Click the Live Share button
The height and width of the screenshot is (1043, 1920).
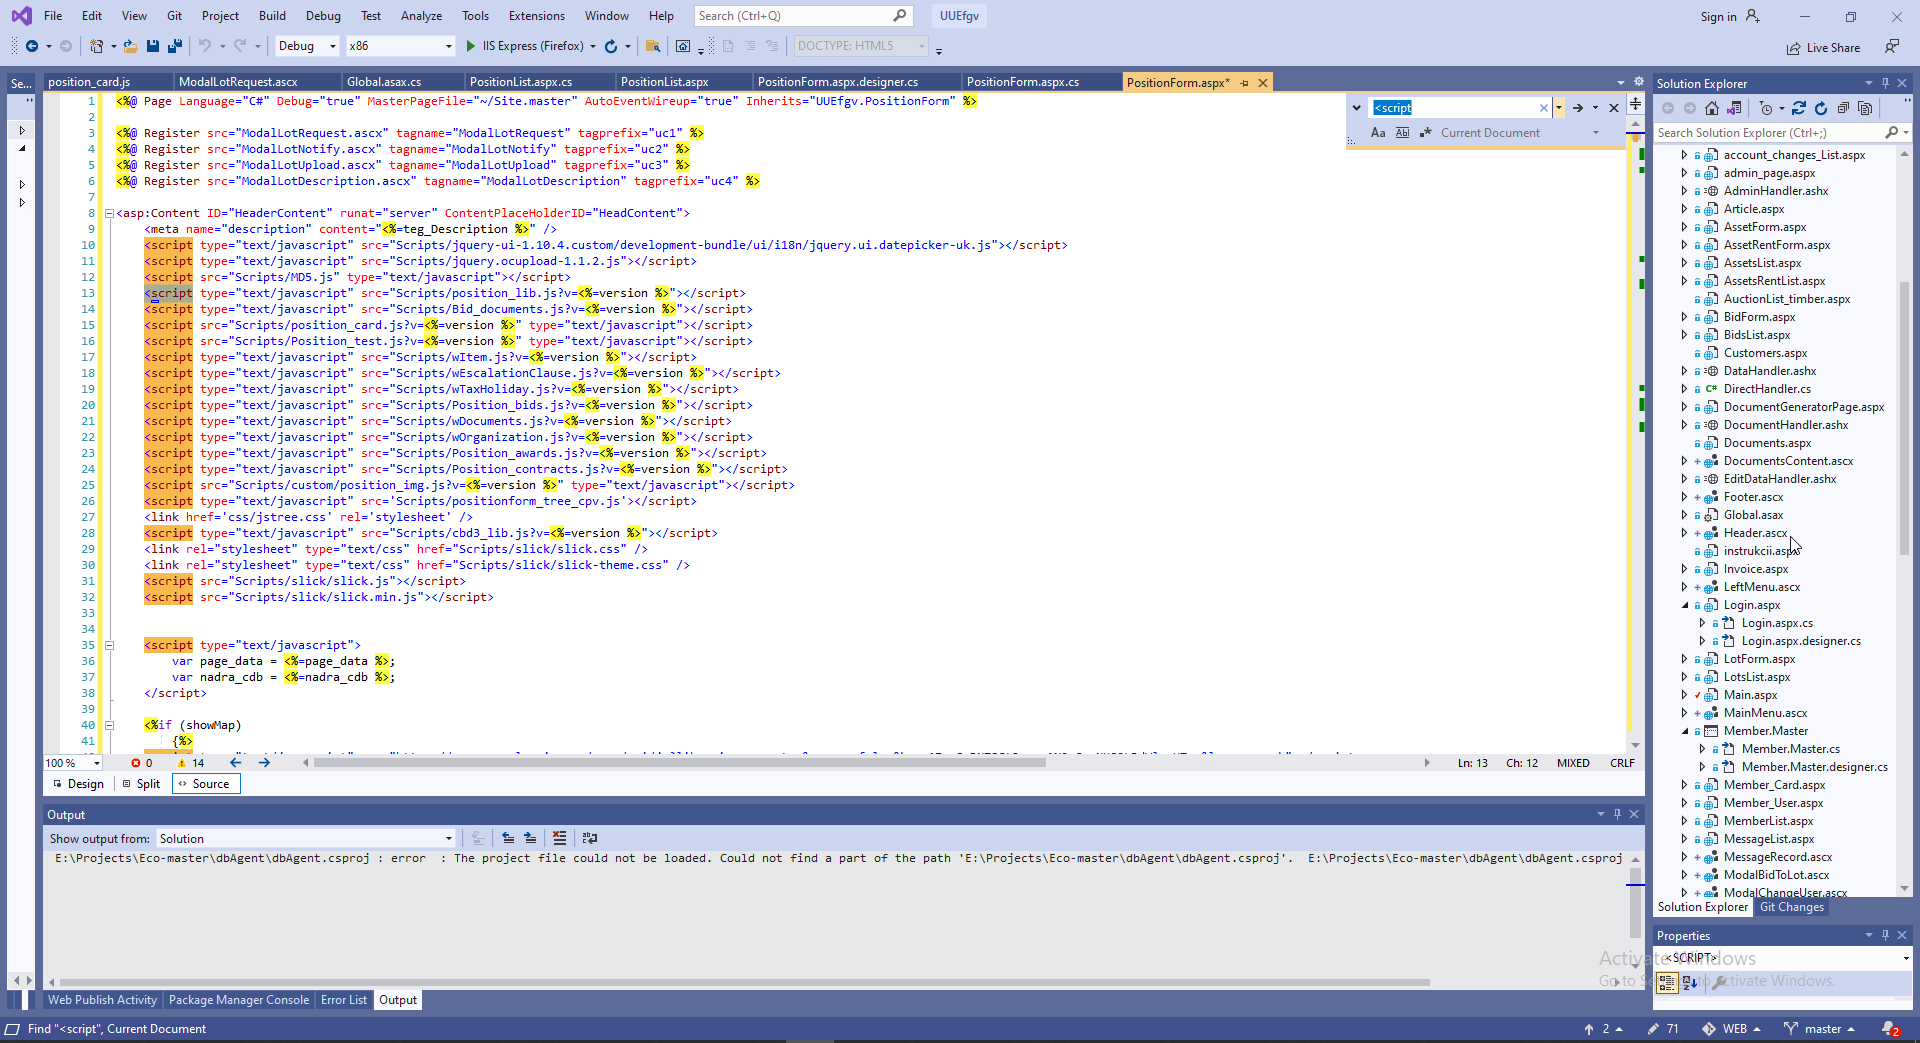[1823, 48]
